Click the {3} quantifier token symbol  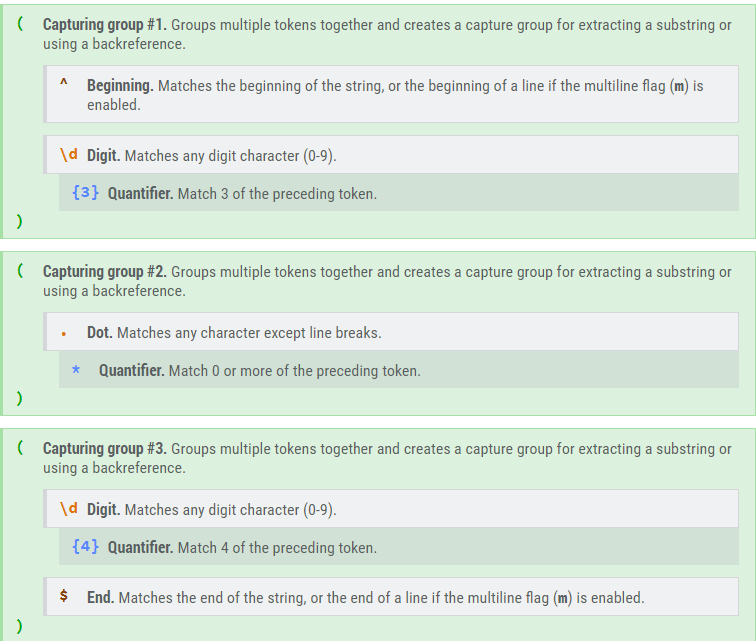pos(86,193)
